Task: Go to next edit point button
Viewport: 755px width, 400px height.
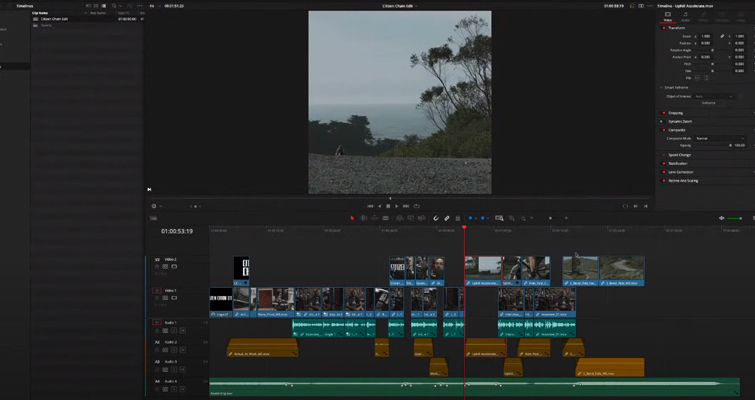Action: (x=636, y=206)
